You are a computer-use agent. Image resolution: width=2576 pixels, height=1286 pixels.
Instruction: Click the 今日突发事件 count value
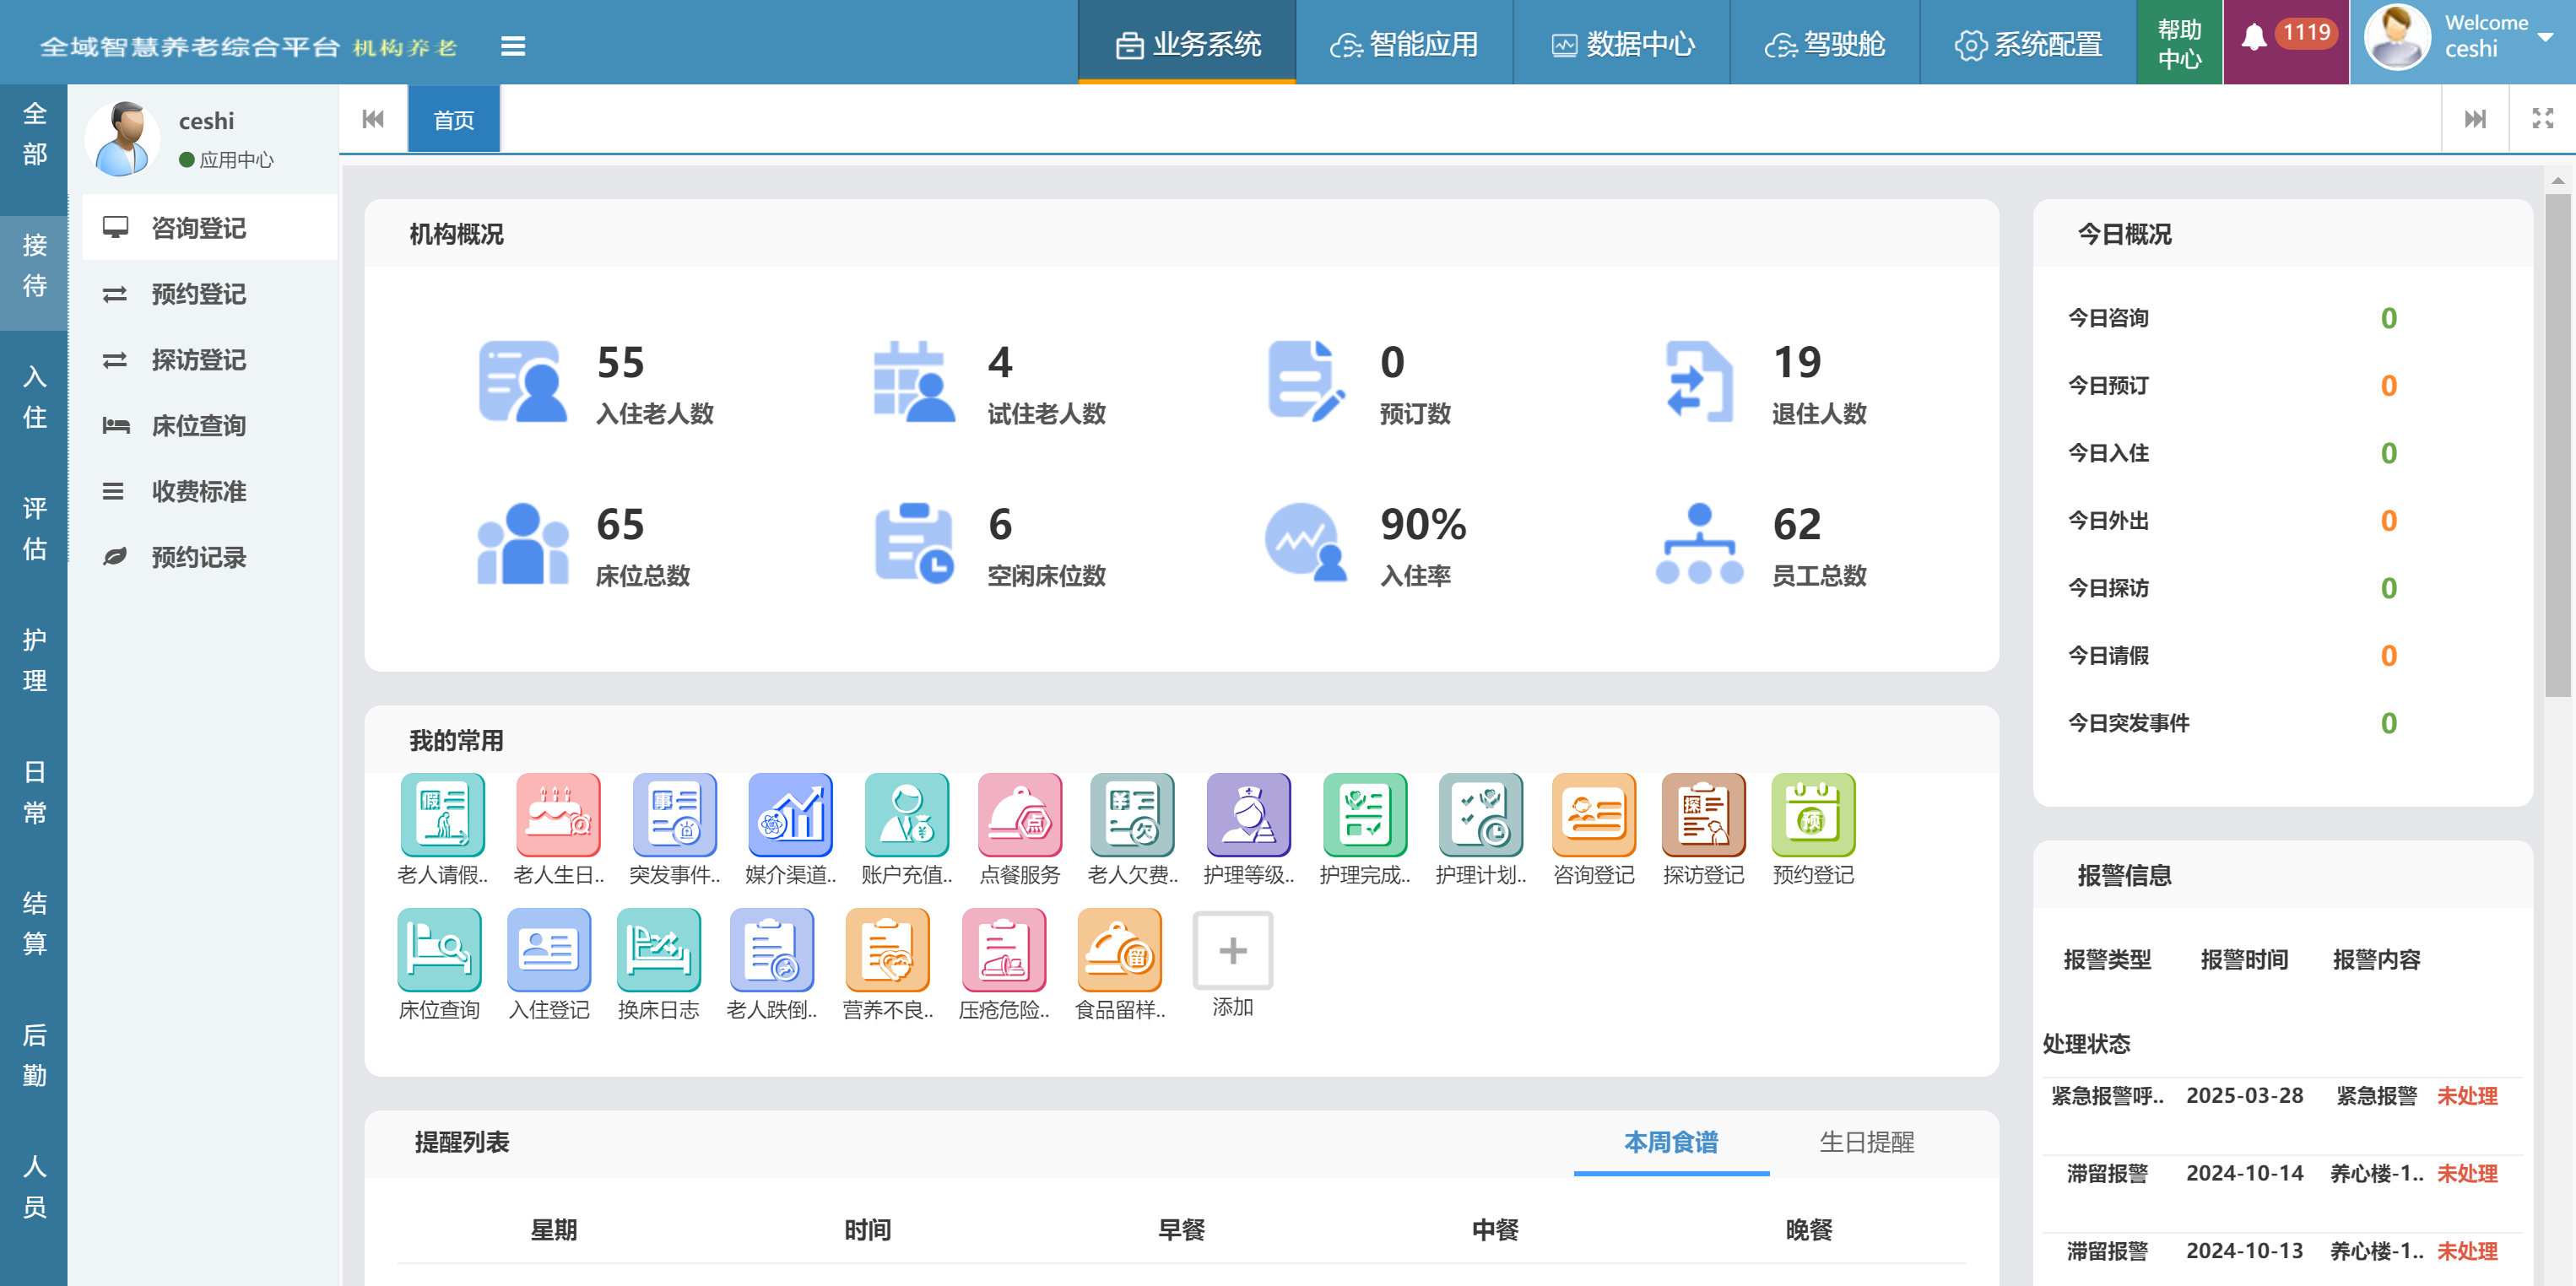[2388, 723]
